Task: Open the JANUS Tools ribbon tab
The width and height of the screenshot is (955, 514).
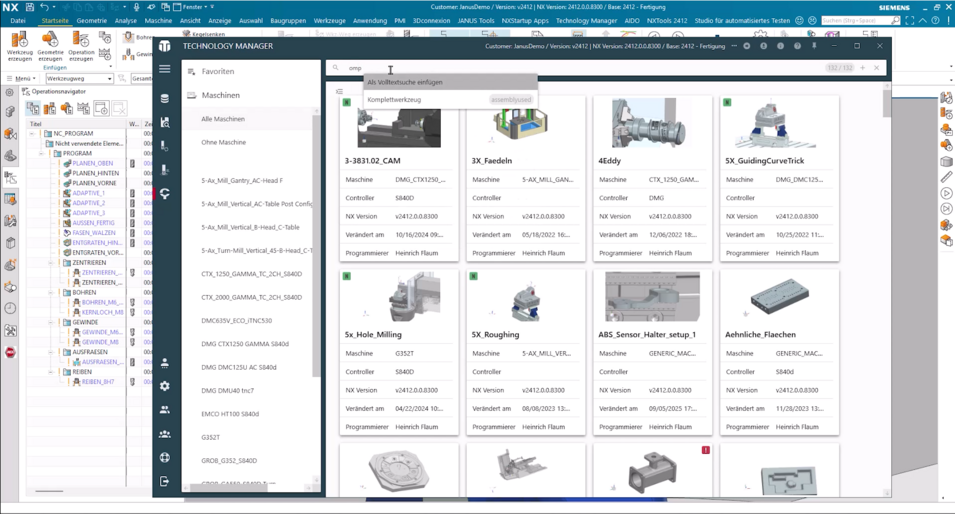Action: click(x=476, y=20)
